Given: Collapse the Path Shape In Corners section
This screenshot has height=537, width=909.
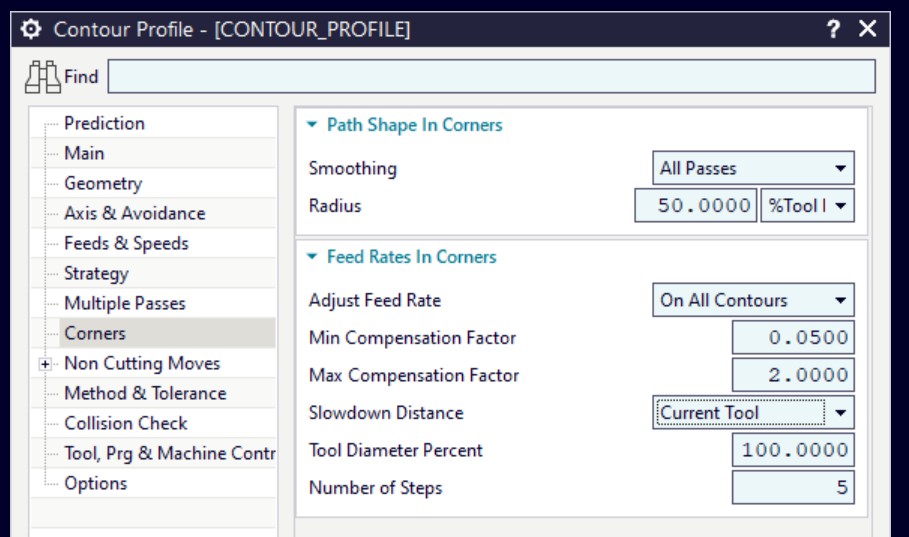Looking at the screenshot, I should [x=312, y=124].
